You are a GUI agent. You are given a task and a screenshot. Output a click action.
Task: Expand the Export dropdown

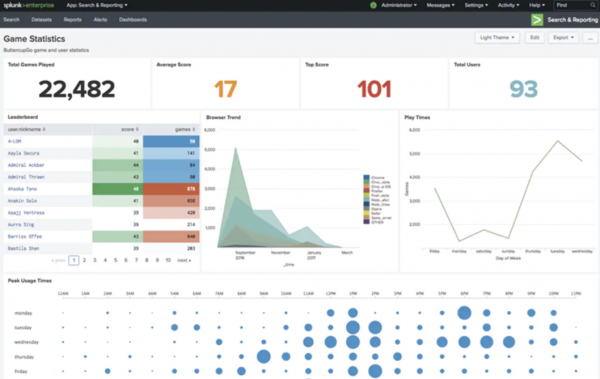(x=563, y=38)
